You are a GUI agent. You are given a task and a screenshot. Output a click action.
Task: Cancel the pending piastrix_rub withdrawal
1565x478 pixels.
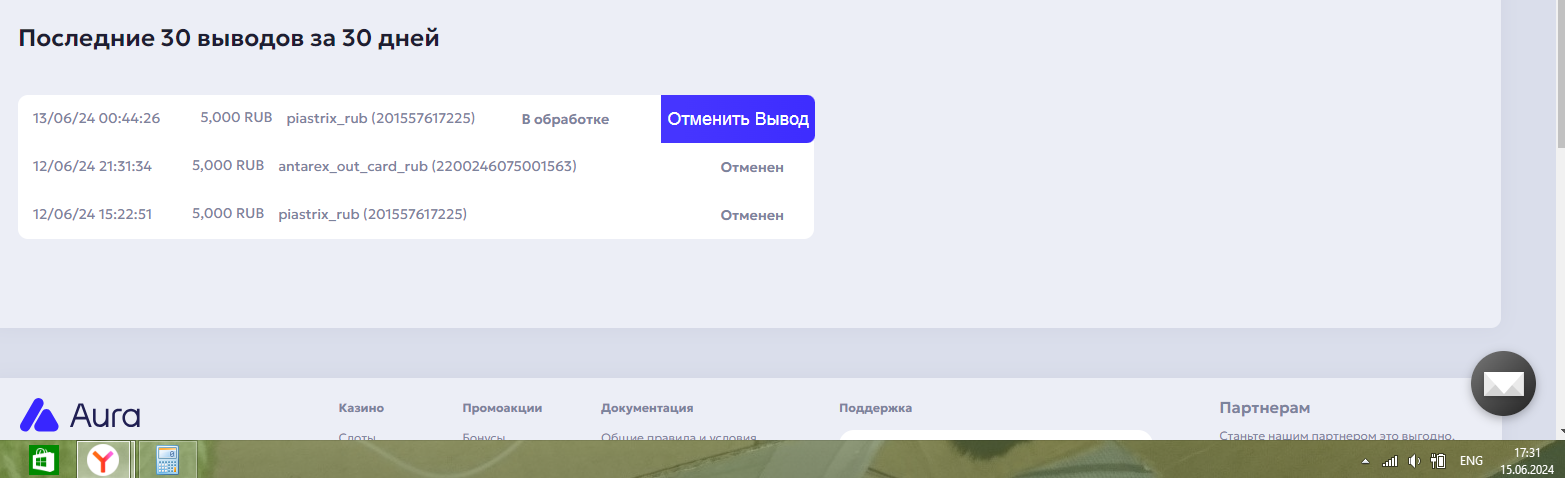pos(738,119)
